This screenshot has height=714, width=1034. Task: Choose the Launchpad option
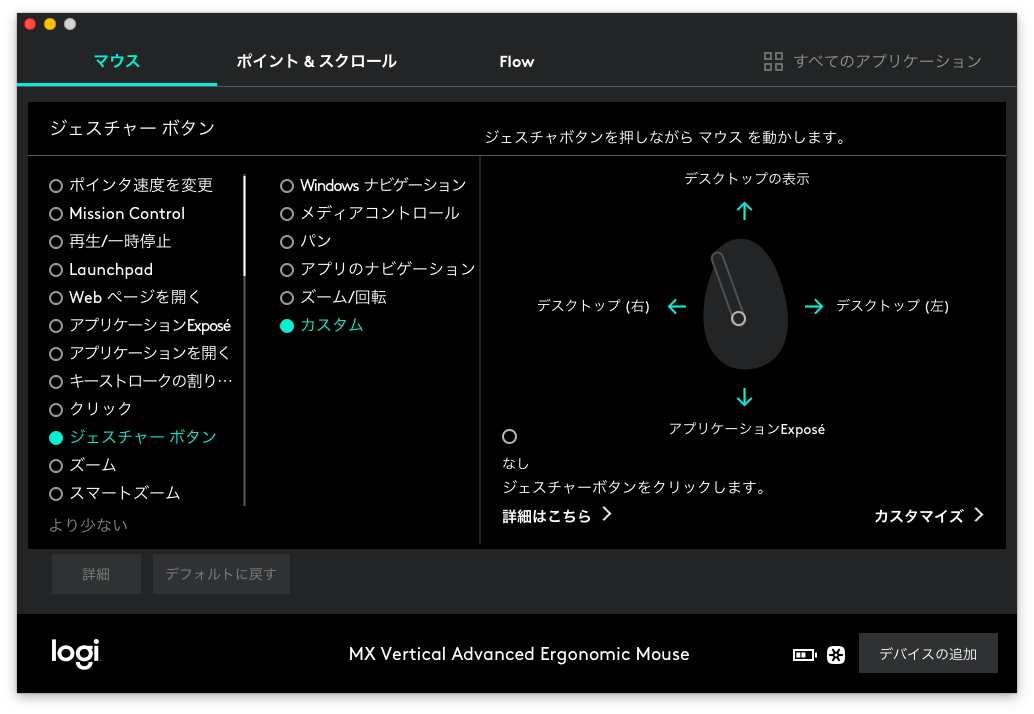click(101, 270)
